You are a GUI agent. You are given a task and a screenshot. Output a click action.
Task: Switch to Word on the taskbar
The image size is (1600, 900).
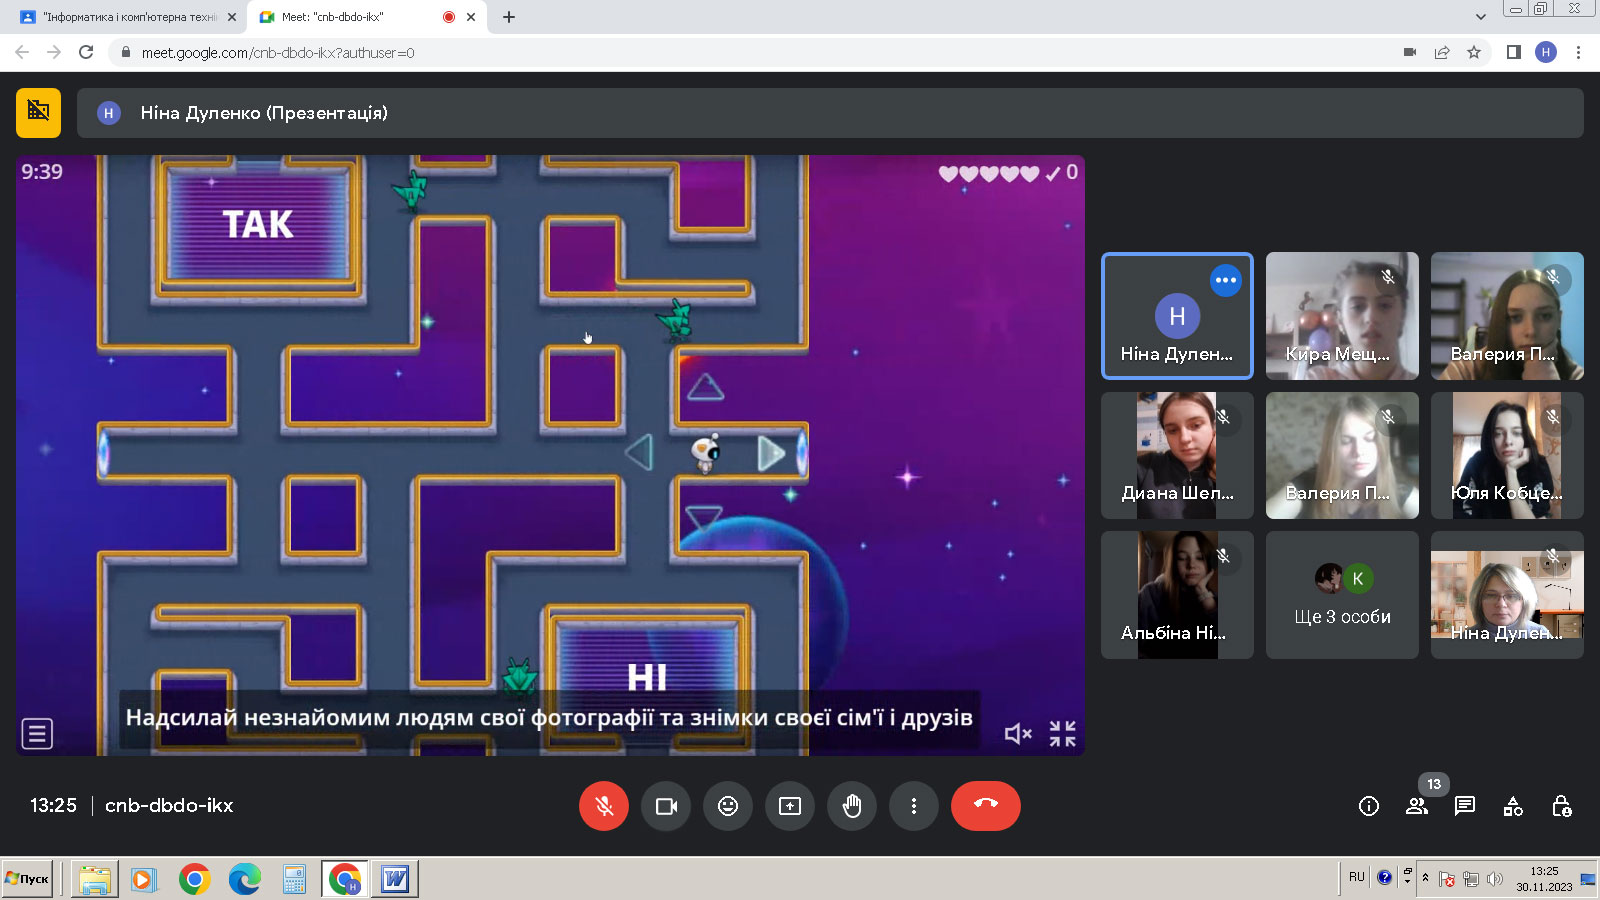pos(395,879)
